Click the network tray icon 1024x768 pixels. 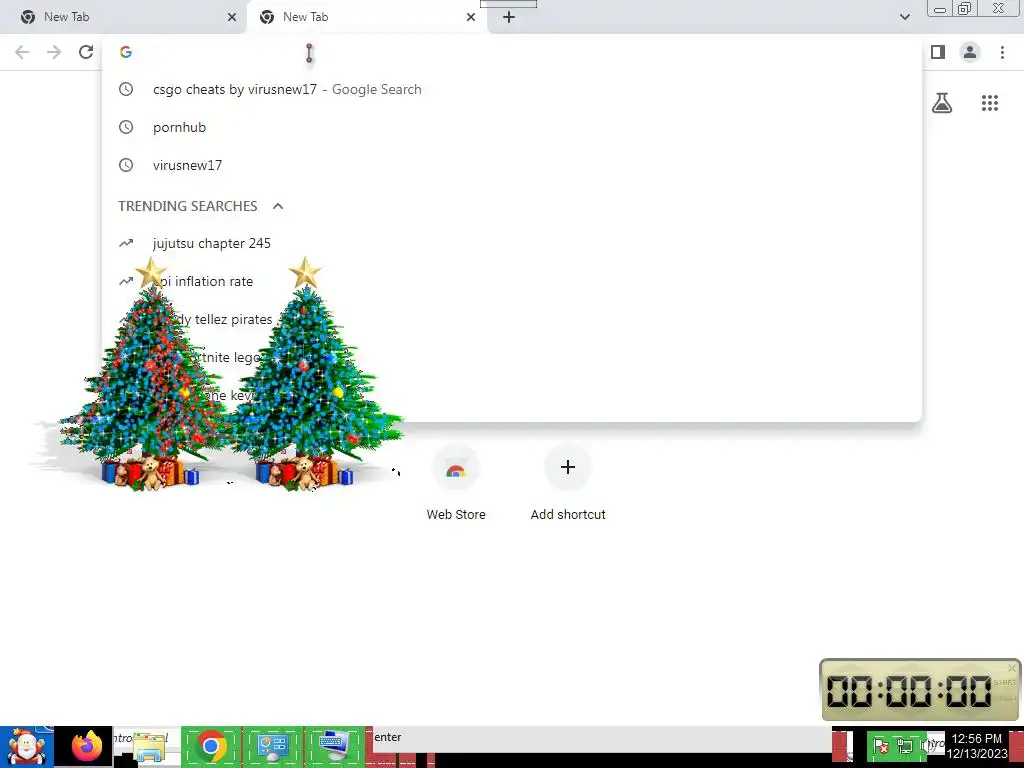(x=905, y=746)
